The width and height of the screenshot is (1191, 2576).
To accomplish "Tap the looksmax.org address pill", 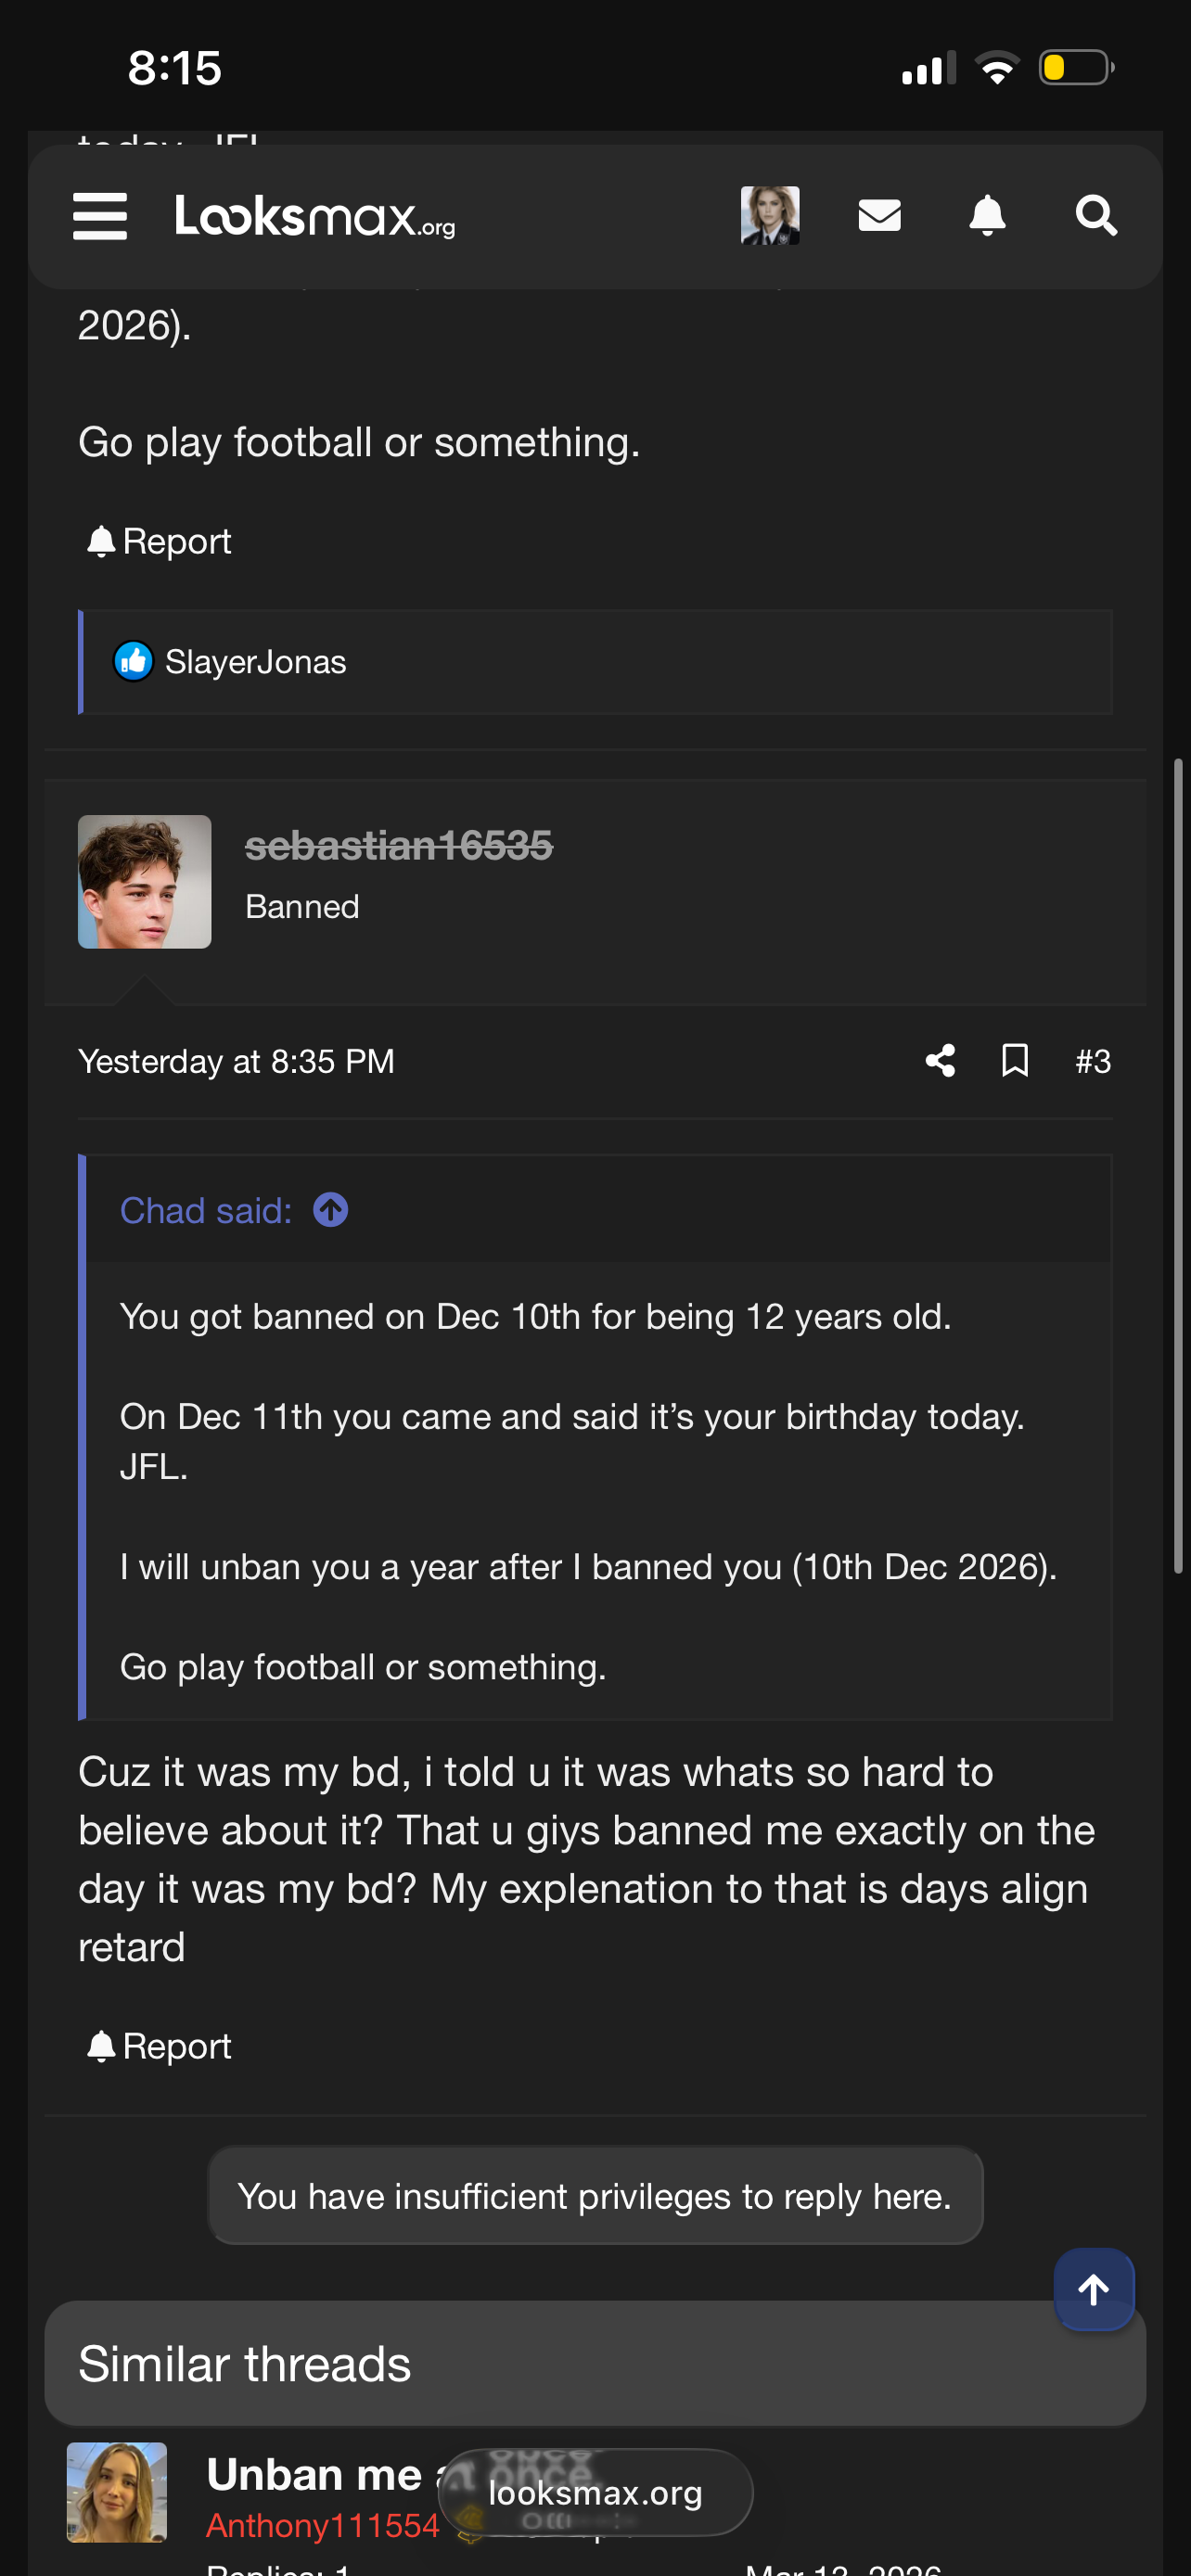I will pyautogui.click(x=595, y=2493).
